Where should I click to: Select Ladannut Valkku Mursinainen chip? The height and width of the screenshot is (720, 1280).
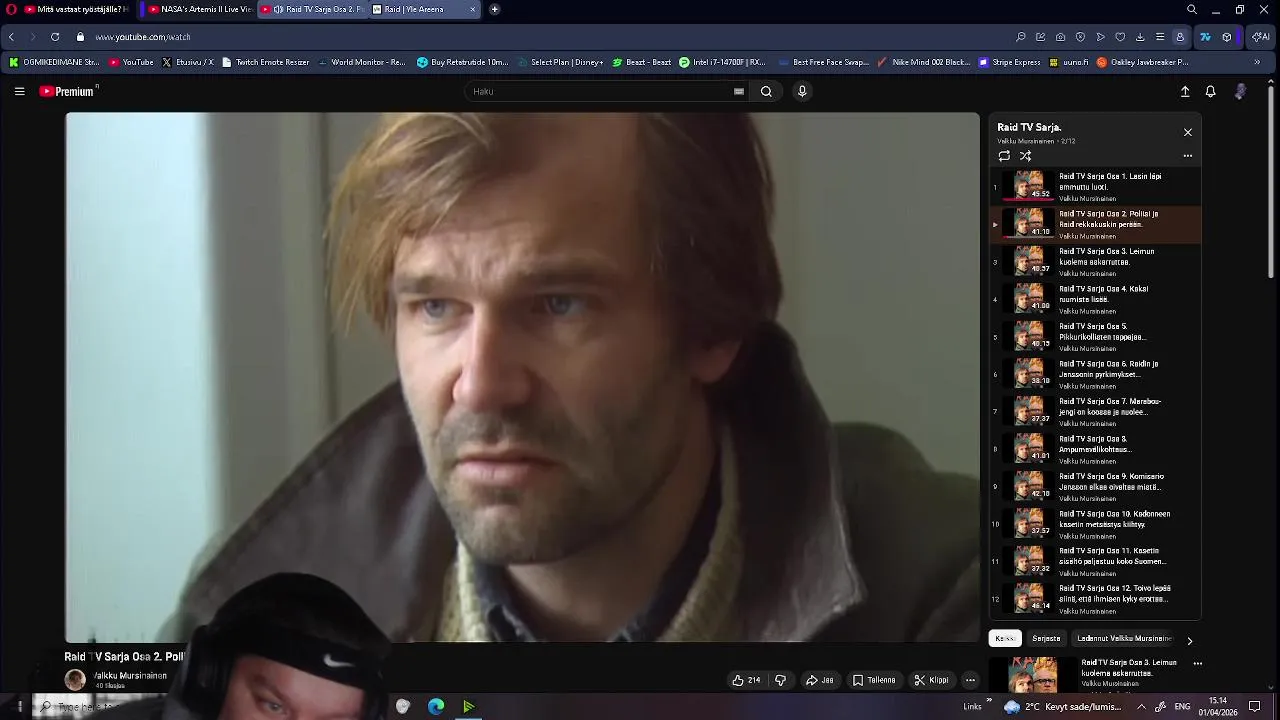click(1124, 638)
